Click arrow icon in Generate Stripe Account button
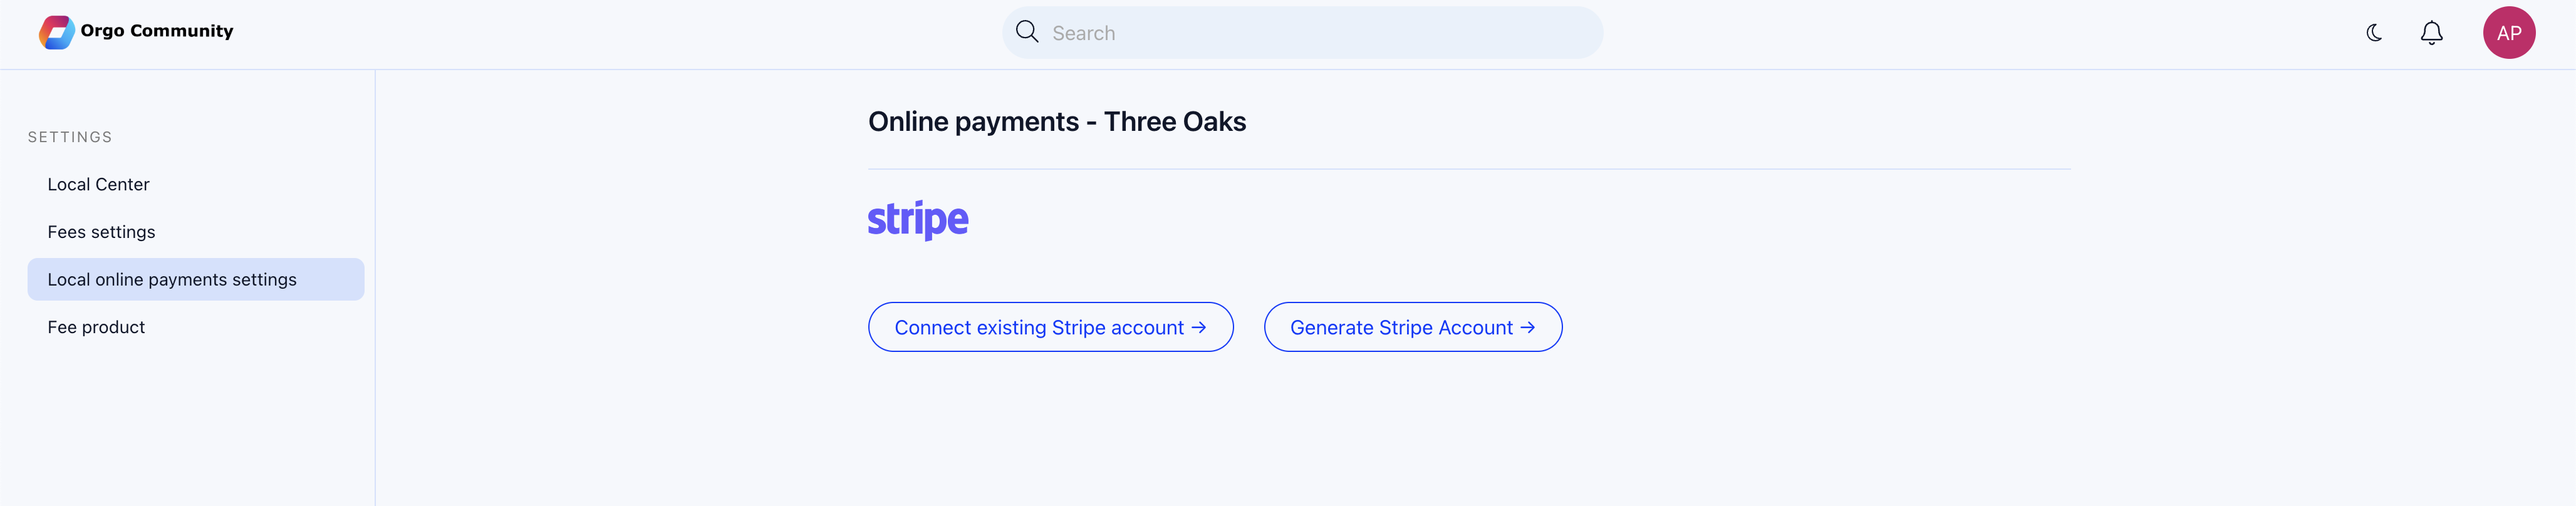2576x506 pixels. 1528,327
